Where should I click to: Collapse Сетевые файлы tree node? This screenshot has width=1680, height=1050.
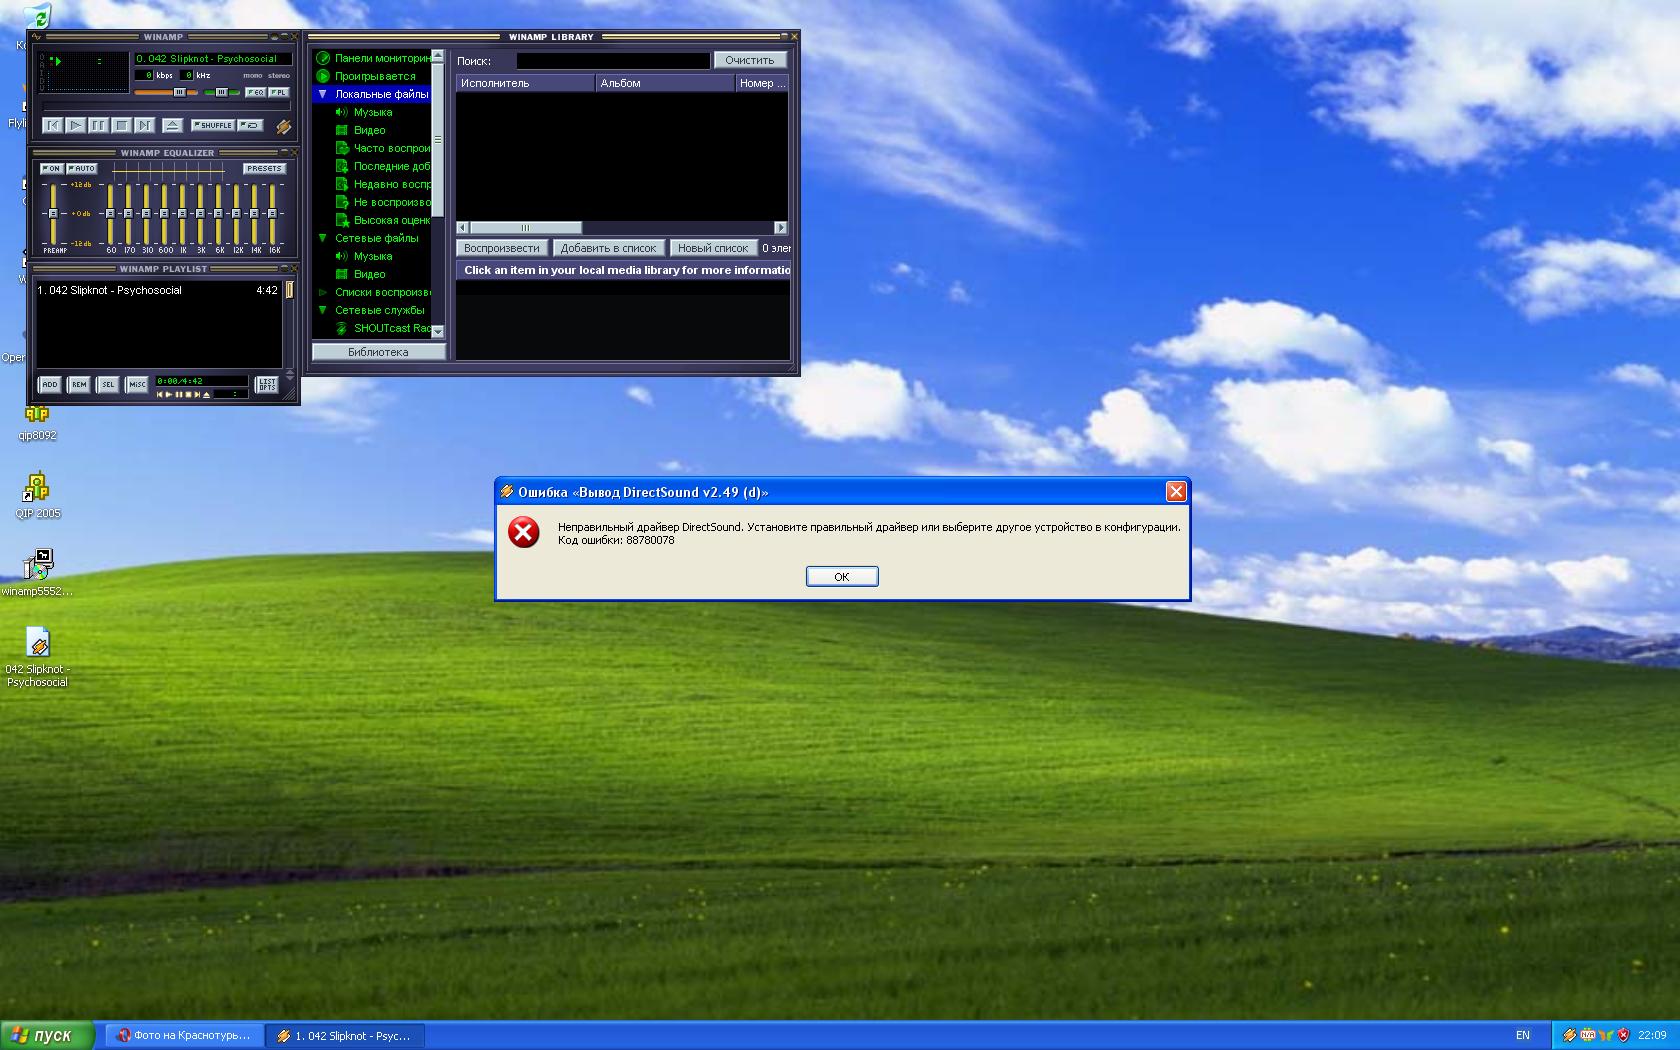[323, 238]
